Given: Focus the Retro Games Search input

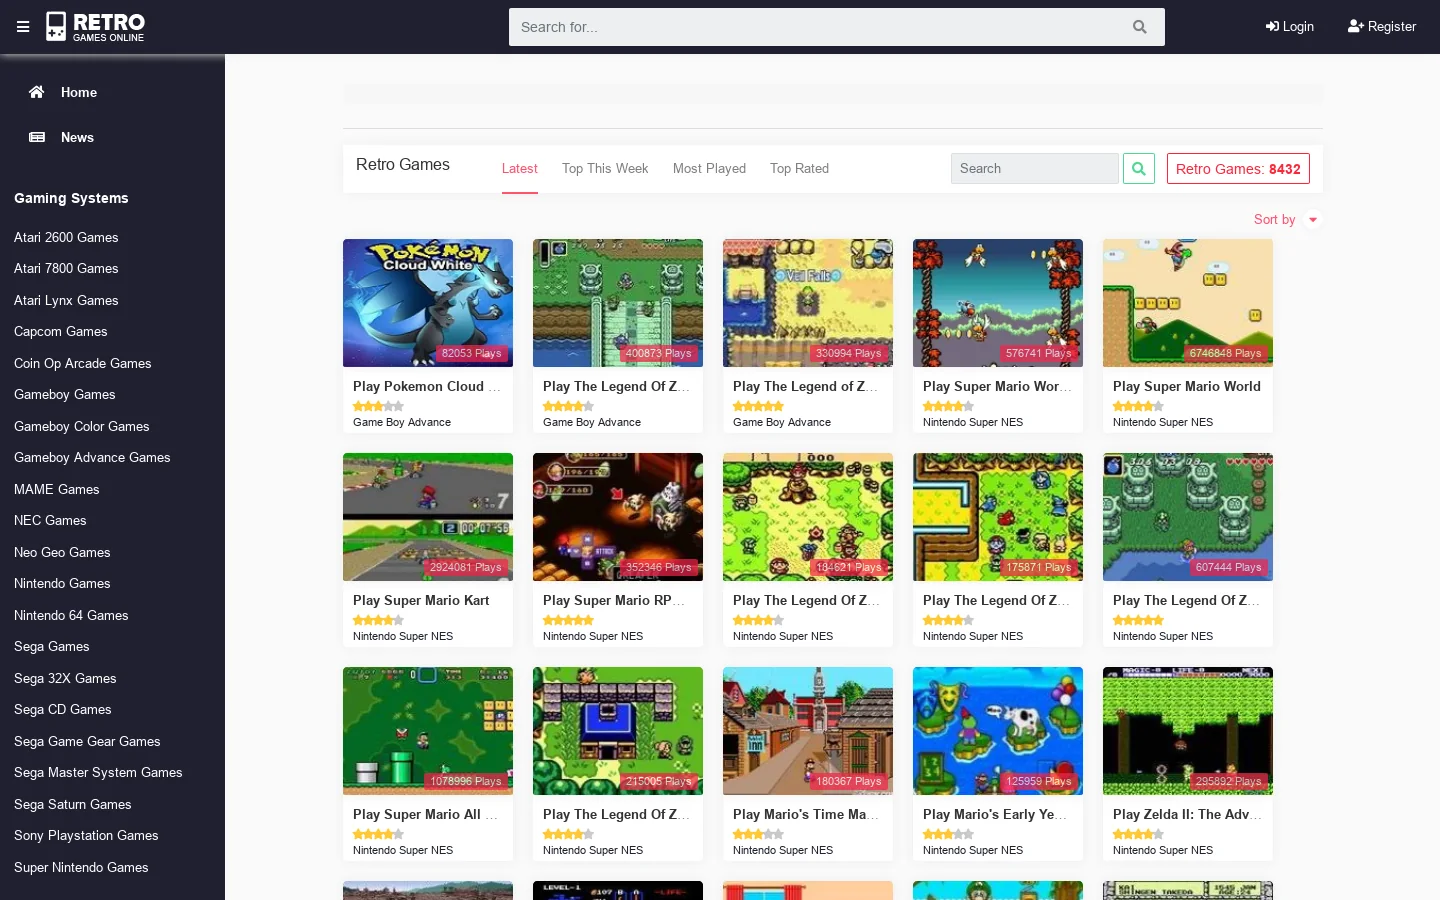Looking at the screenshot, I should 1034,168.
